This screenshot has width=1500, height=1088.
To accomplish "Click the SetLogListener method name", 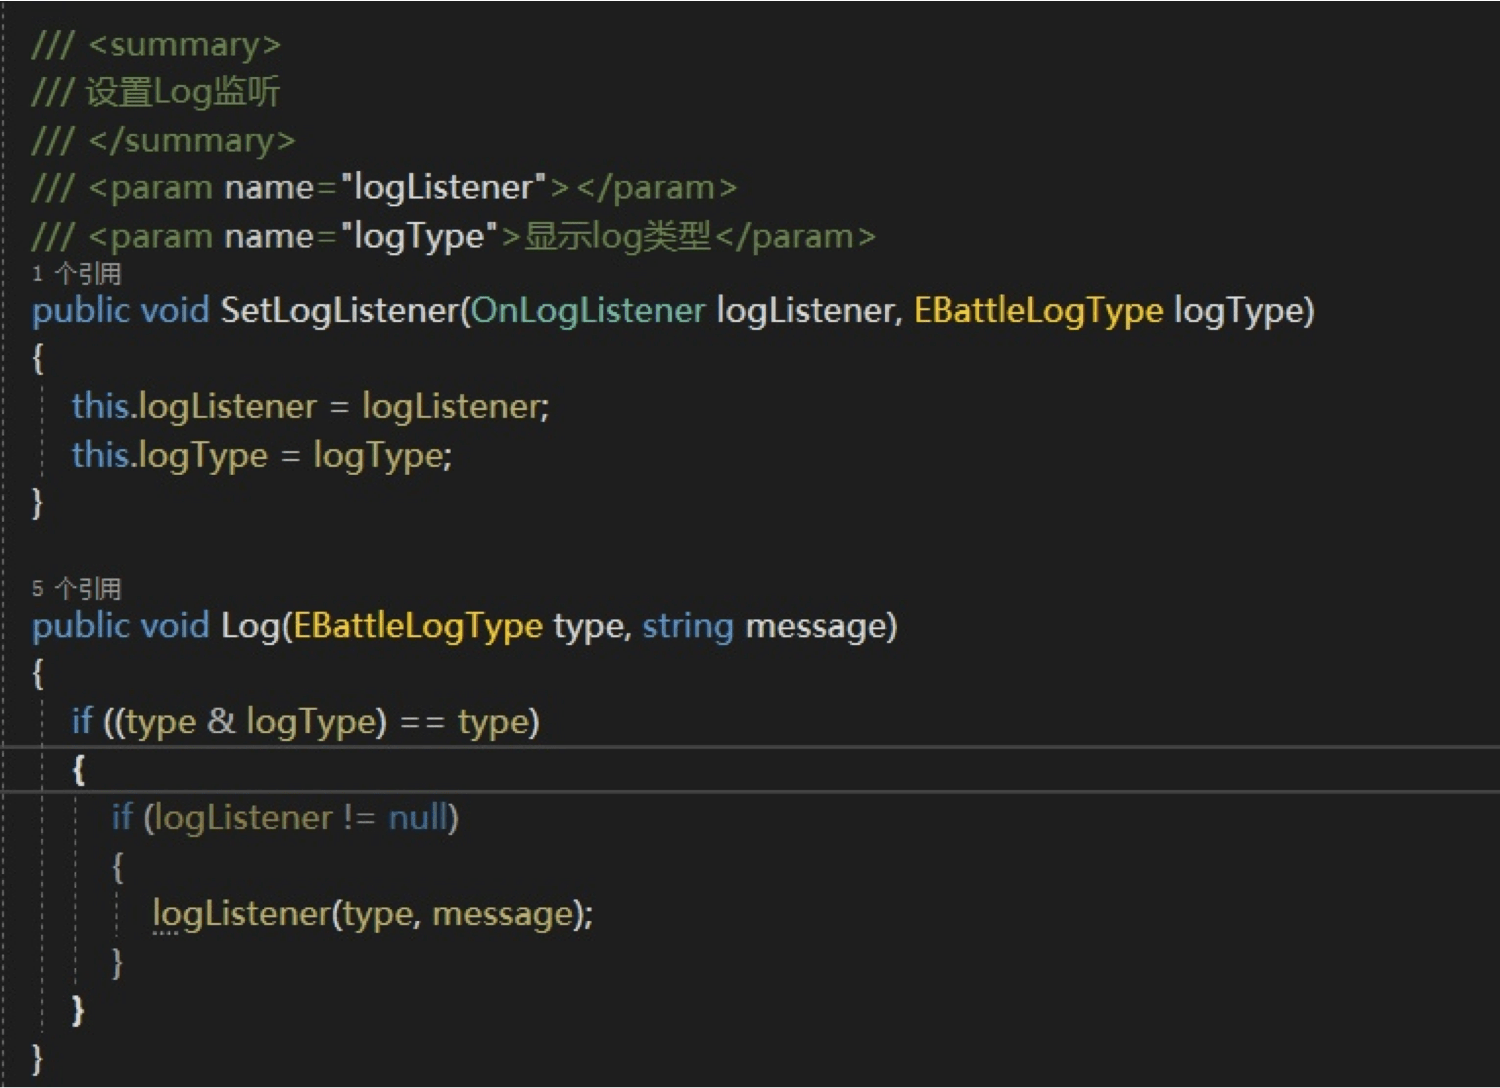I will point(339,311).
